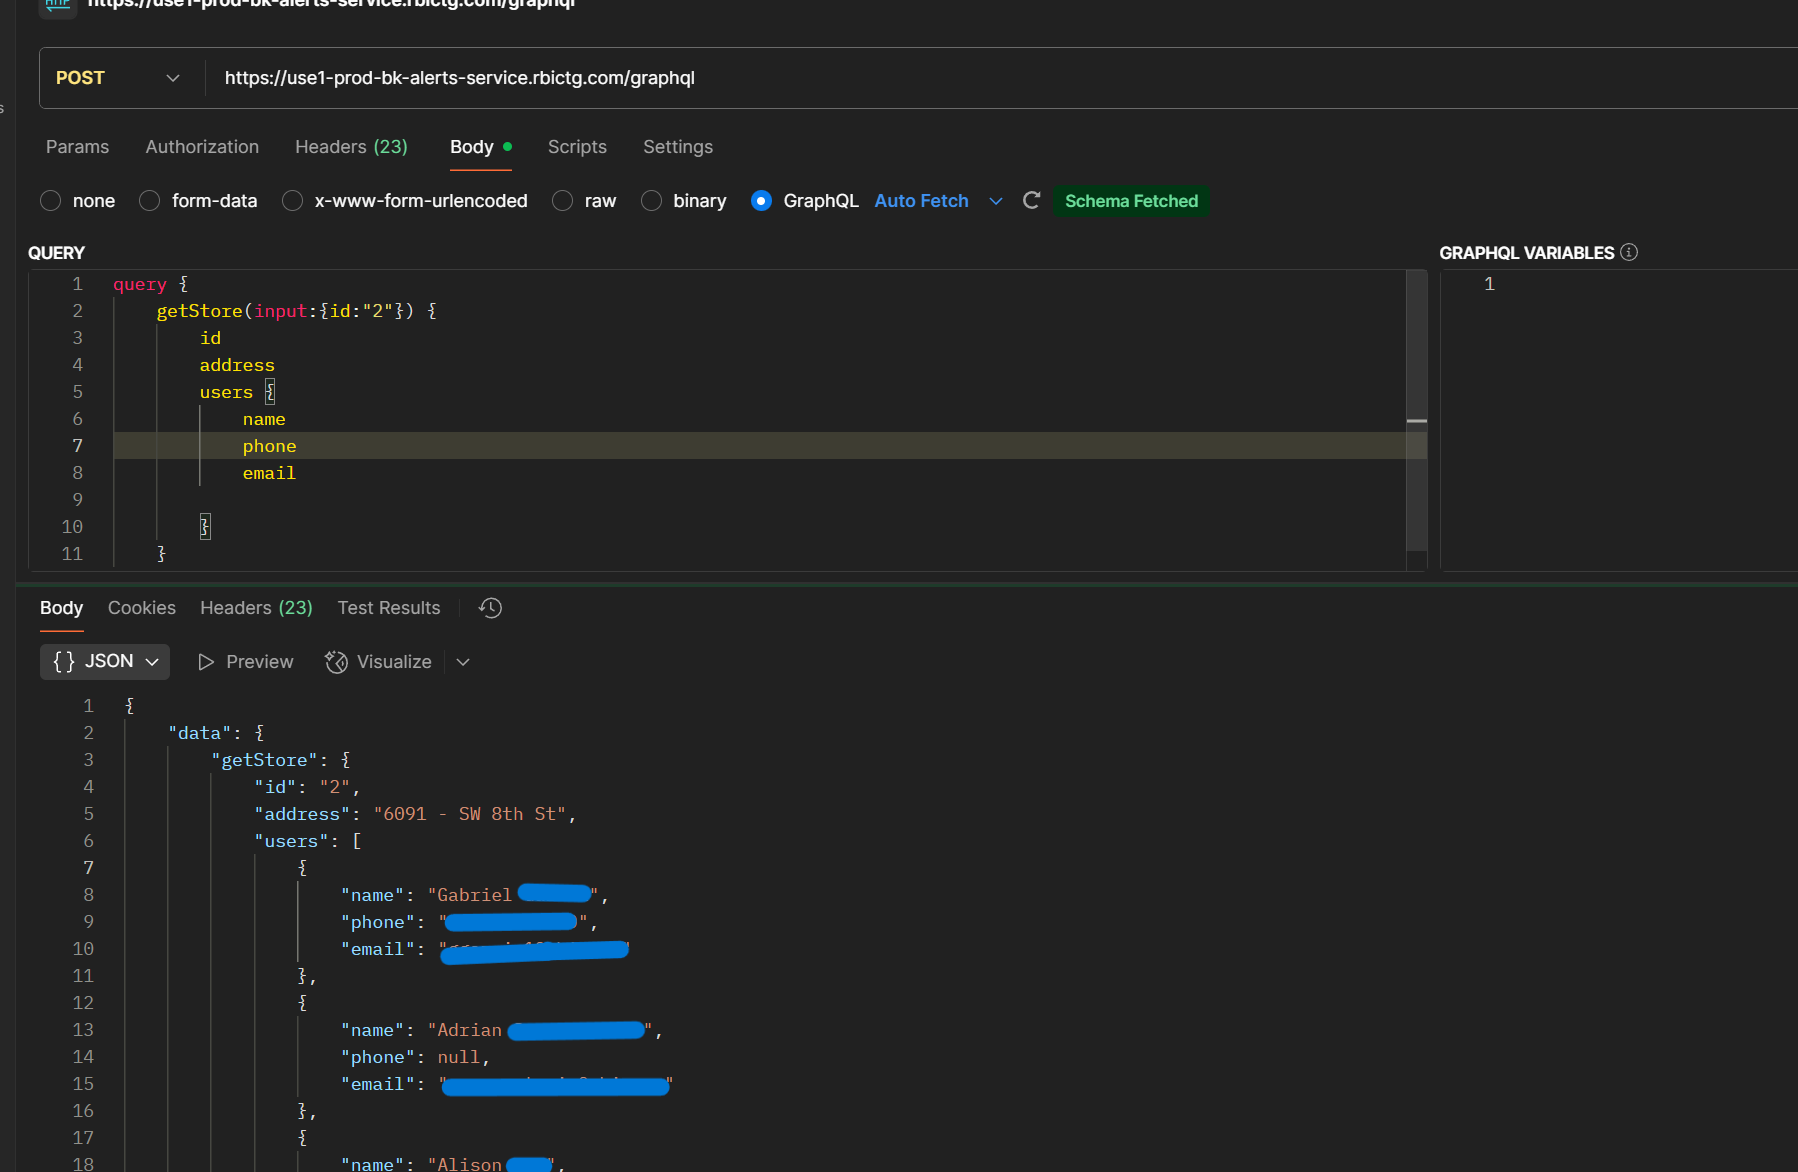The height and width of the screenshot is (1172, 1798).
Task: Open the response Headers (23) tab
Action: 256,608
